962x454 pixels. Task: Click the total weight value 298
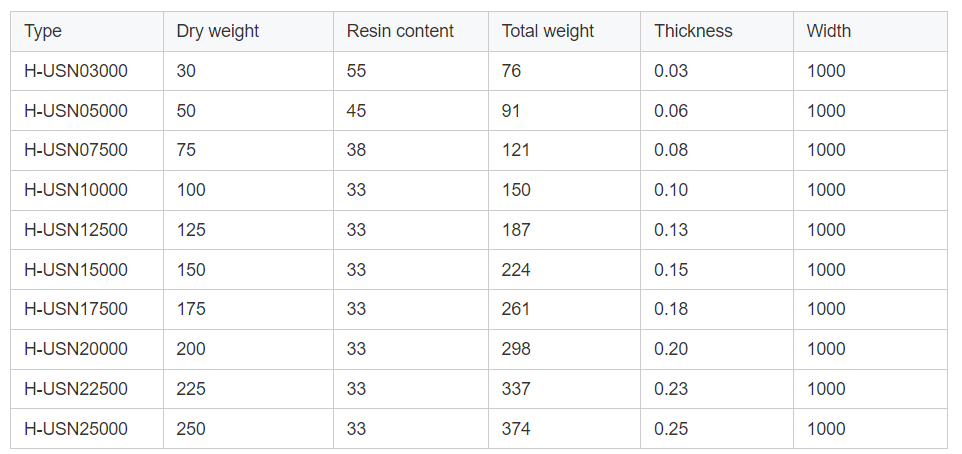click(x=516, y=349)
